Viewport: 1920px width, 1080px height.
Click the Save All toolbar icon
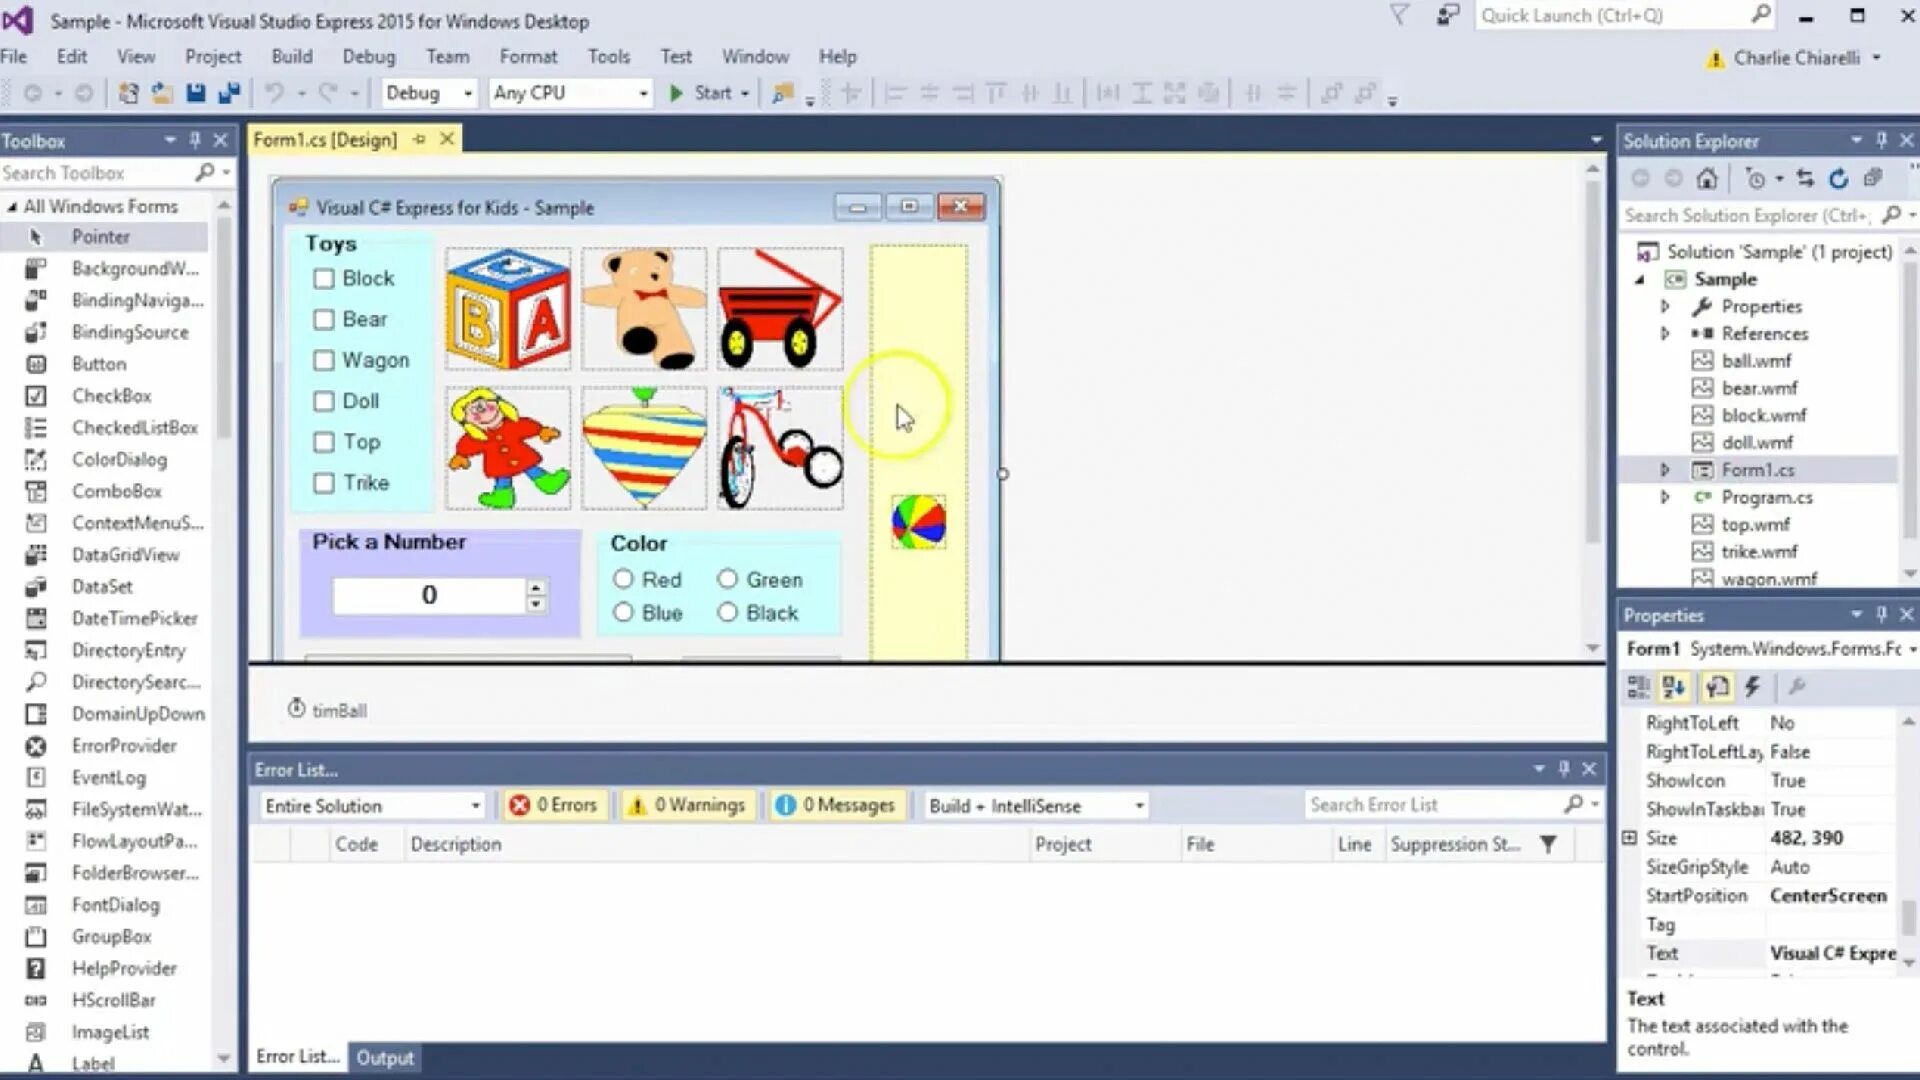pyautogui.click(x=229, y=93)
